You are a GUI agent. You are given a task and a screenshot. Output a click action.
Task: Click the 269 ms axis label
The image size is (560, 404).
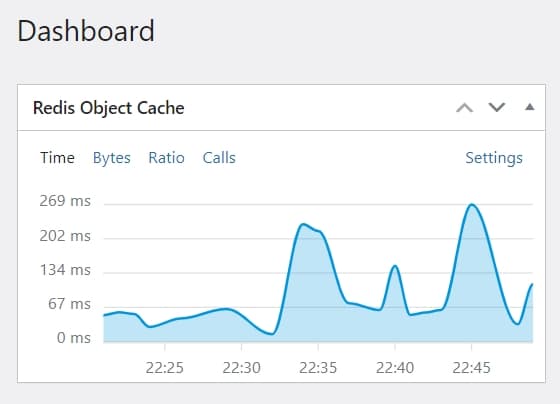[x=65, y=201]
